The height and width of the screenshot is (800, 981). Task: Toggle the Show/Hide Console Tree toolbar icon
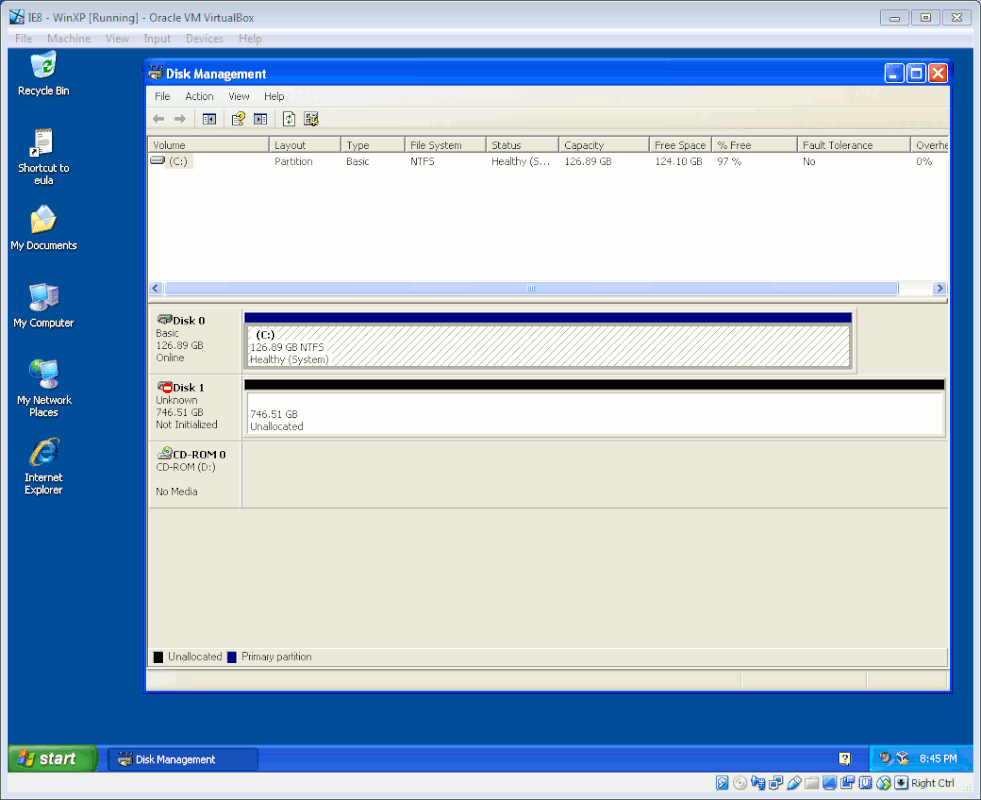pos(209,119)
